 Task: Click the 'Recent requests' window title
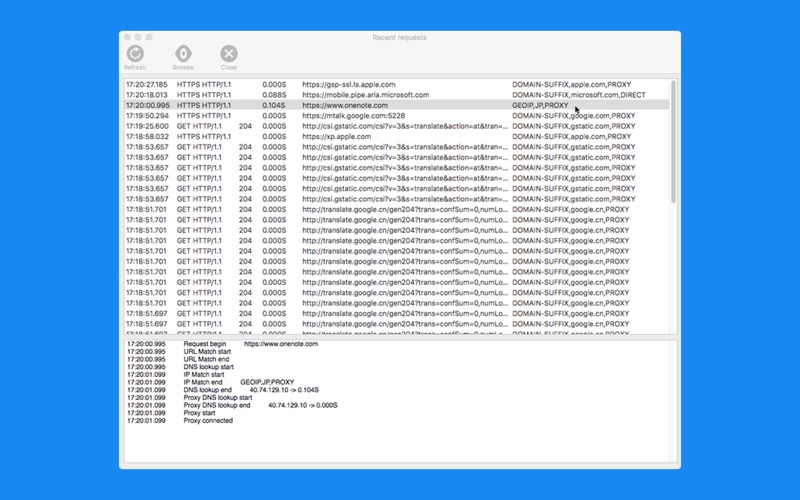tap(399, 37)
